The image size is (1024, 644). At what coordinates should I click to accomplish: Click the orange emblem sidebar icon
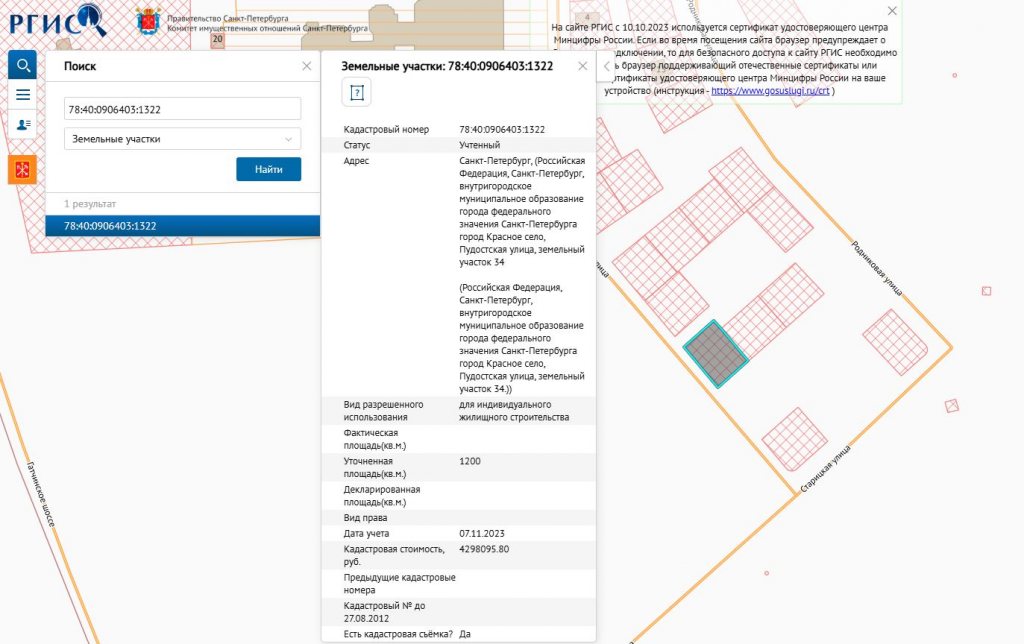pos(22,170)
